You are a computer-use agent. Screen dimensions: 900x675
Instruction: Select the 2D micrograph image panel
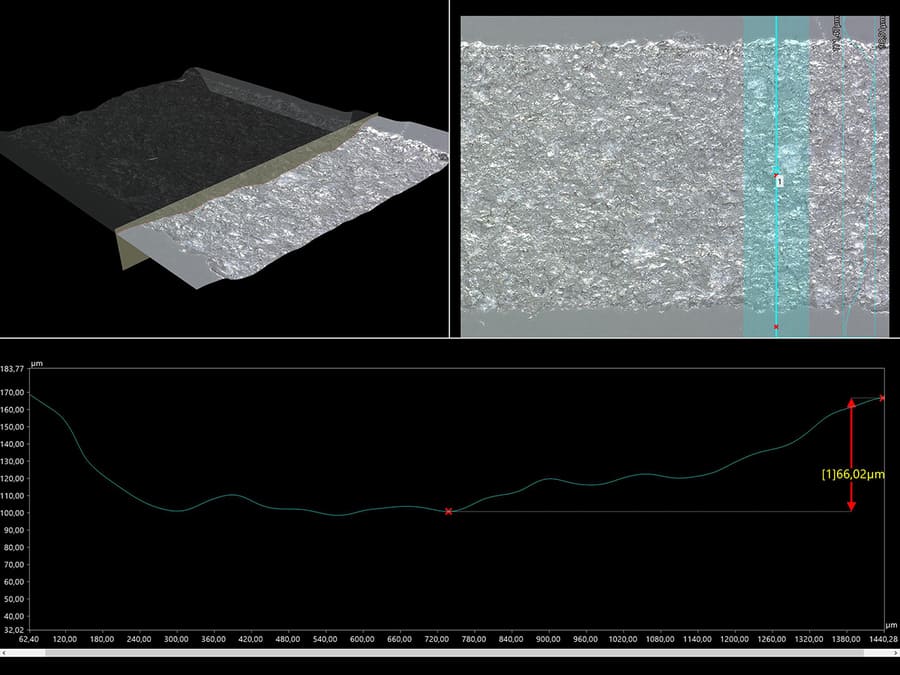(x=600, y=170)
